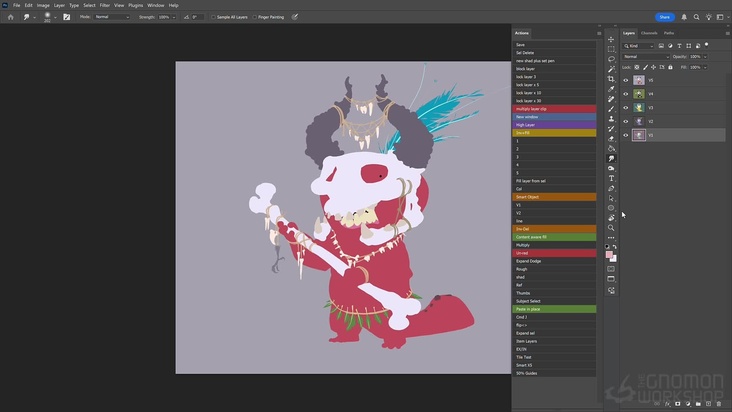Change the screen mode
This screenshot has width=732, height=412.
coord(611,279)
